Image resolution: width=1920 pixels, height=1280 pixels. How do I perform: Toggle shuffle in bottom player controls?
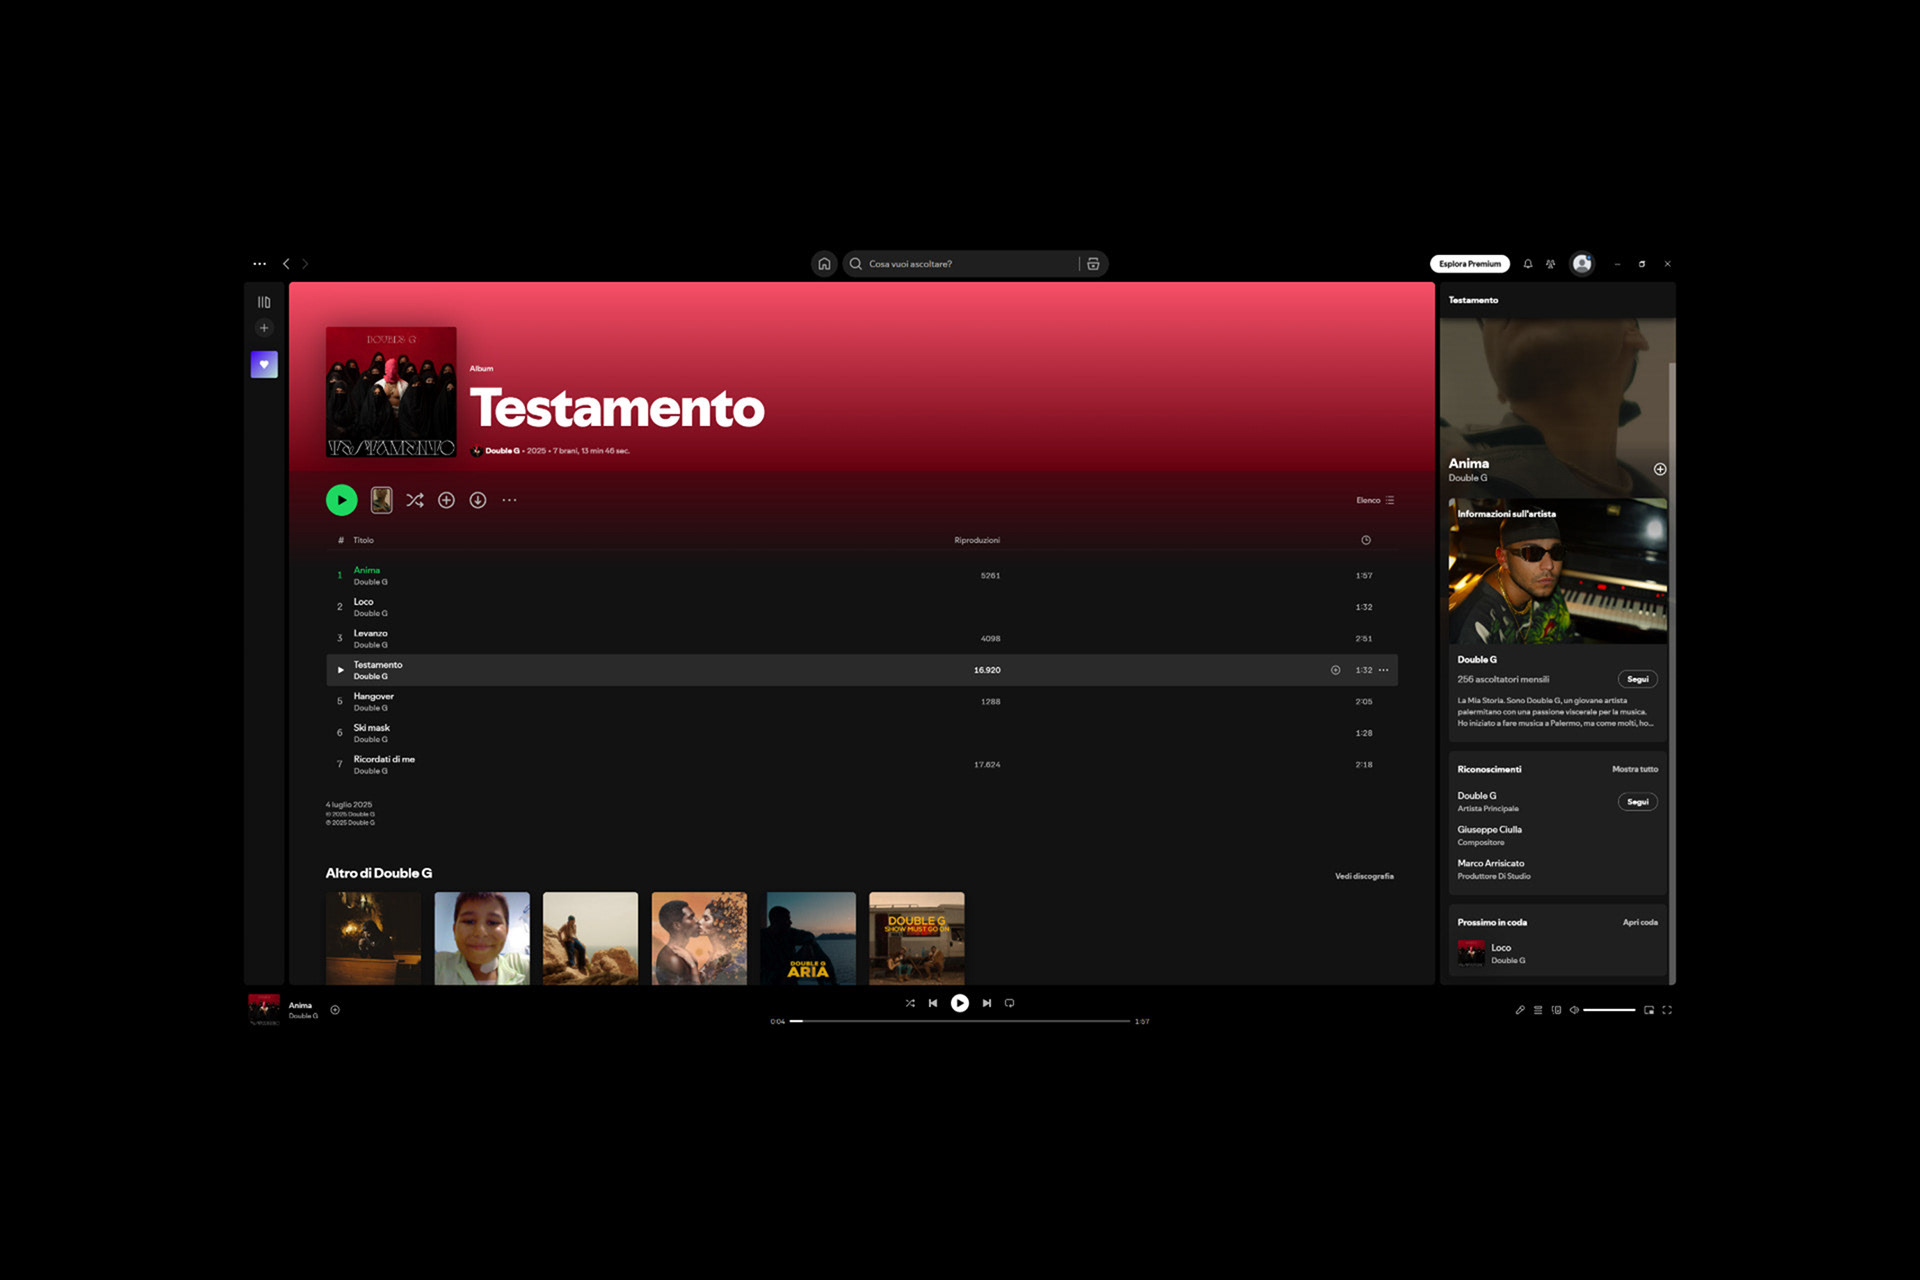coord(910,1003)
